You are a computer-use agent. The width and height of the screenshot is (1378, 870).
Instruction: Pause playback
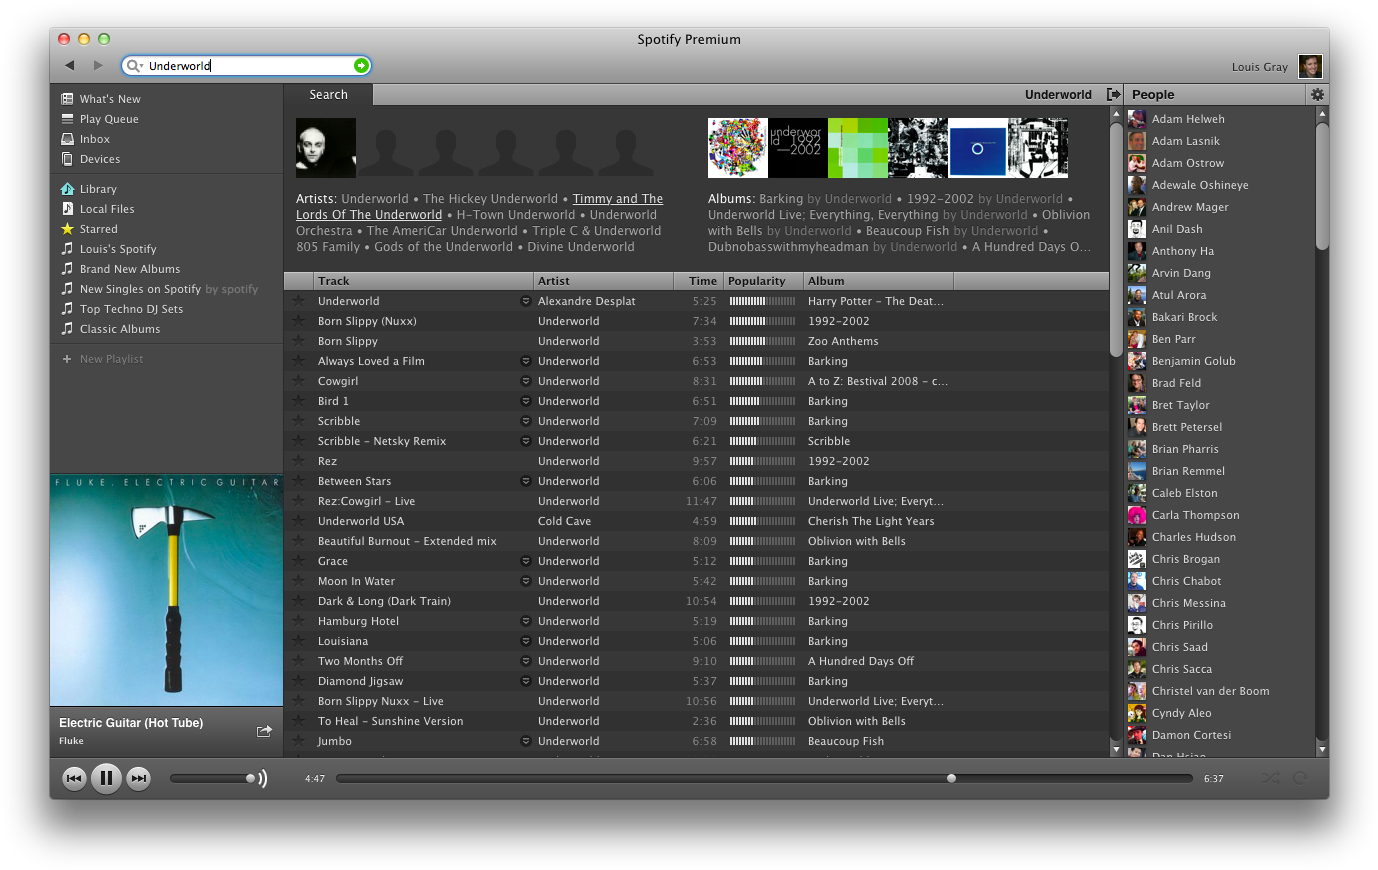(106, 778)
